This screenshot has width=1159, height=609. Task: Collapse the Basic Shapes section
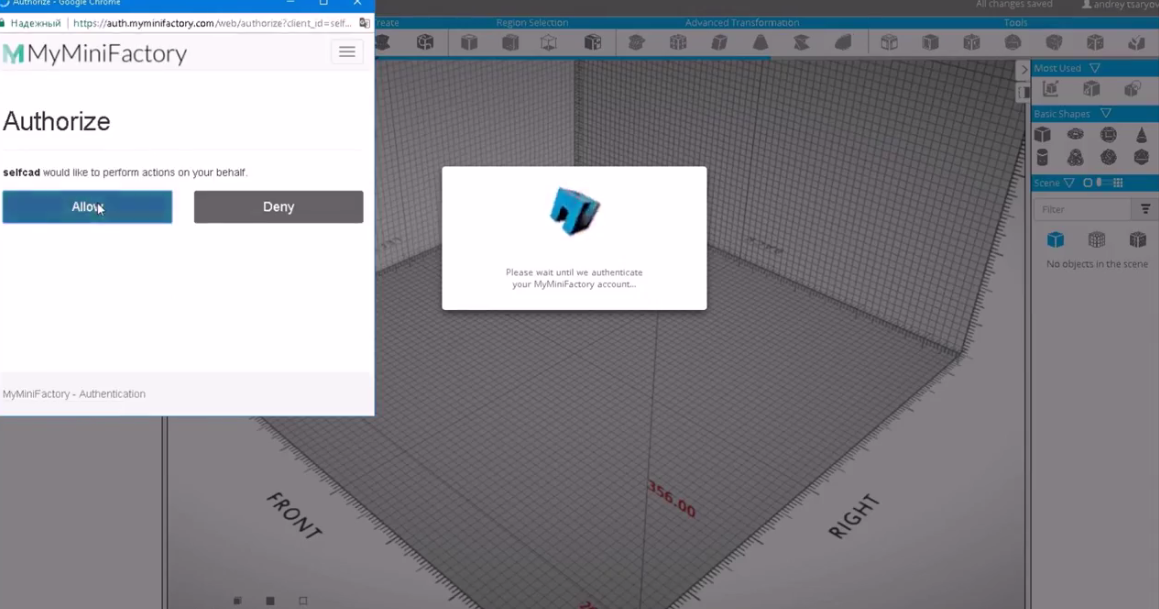pyautogui.click(x=1106, y=114)
